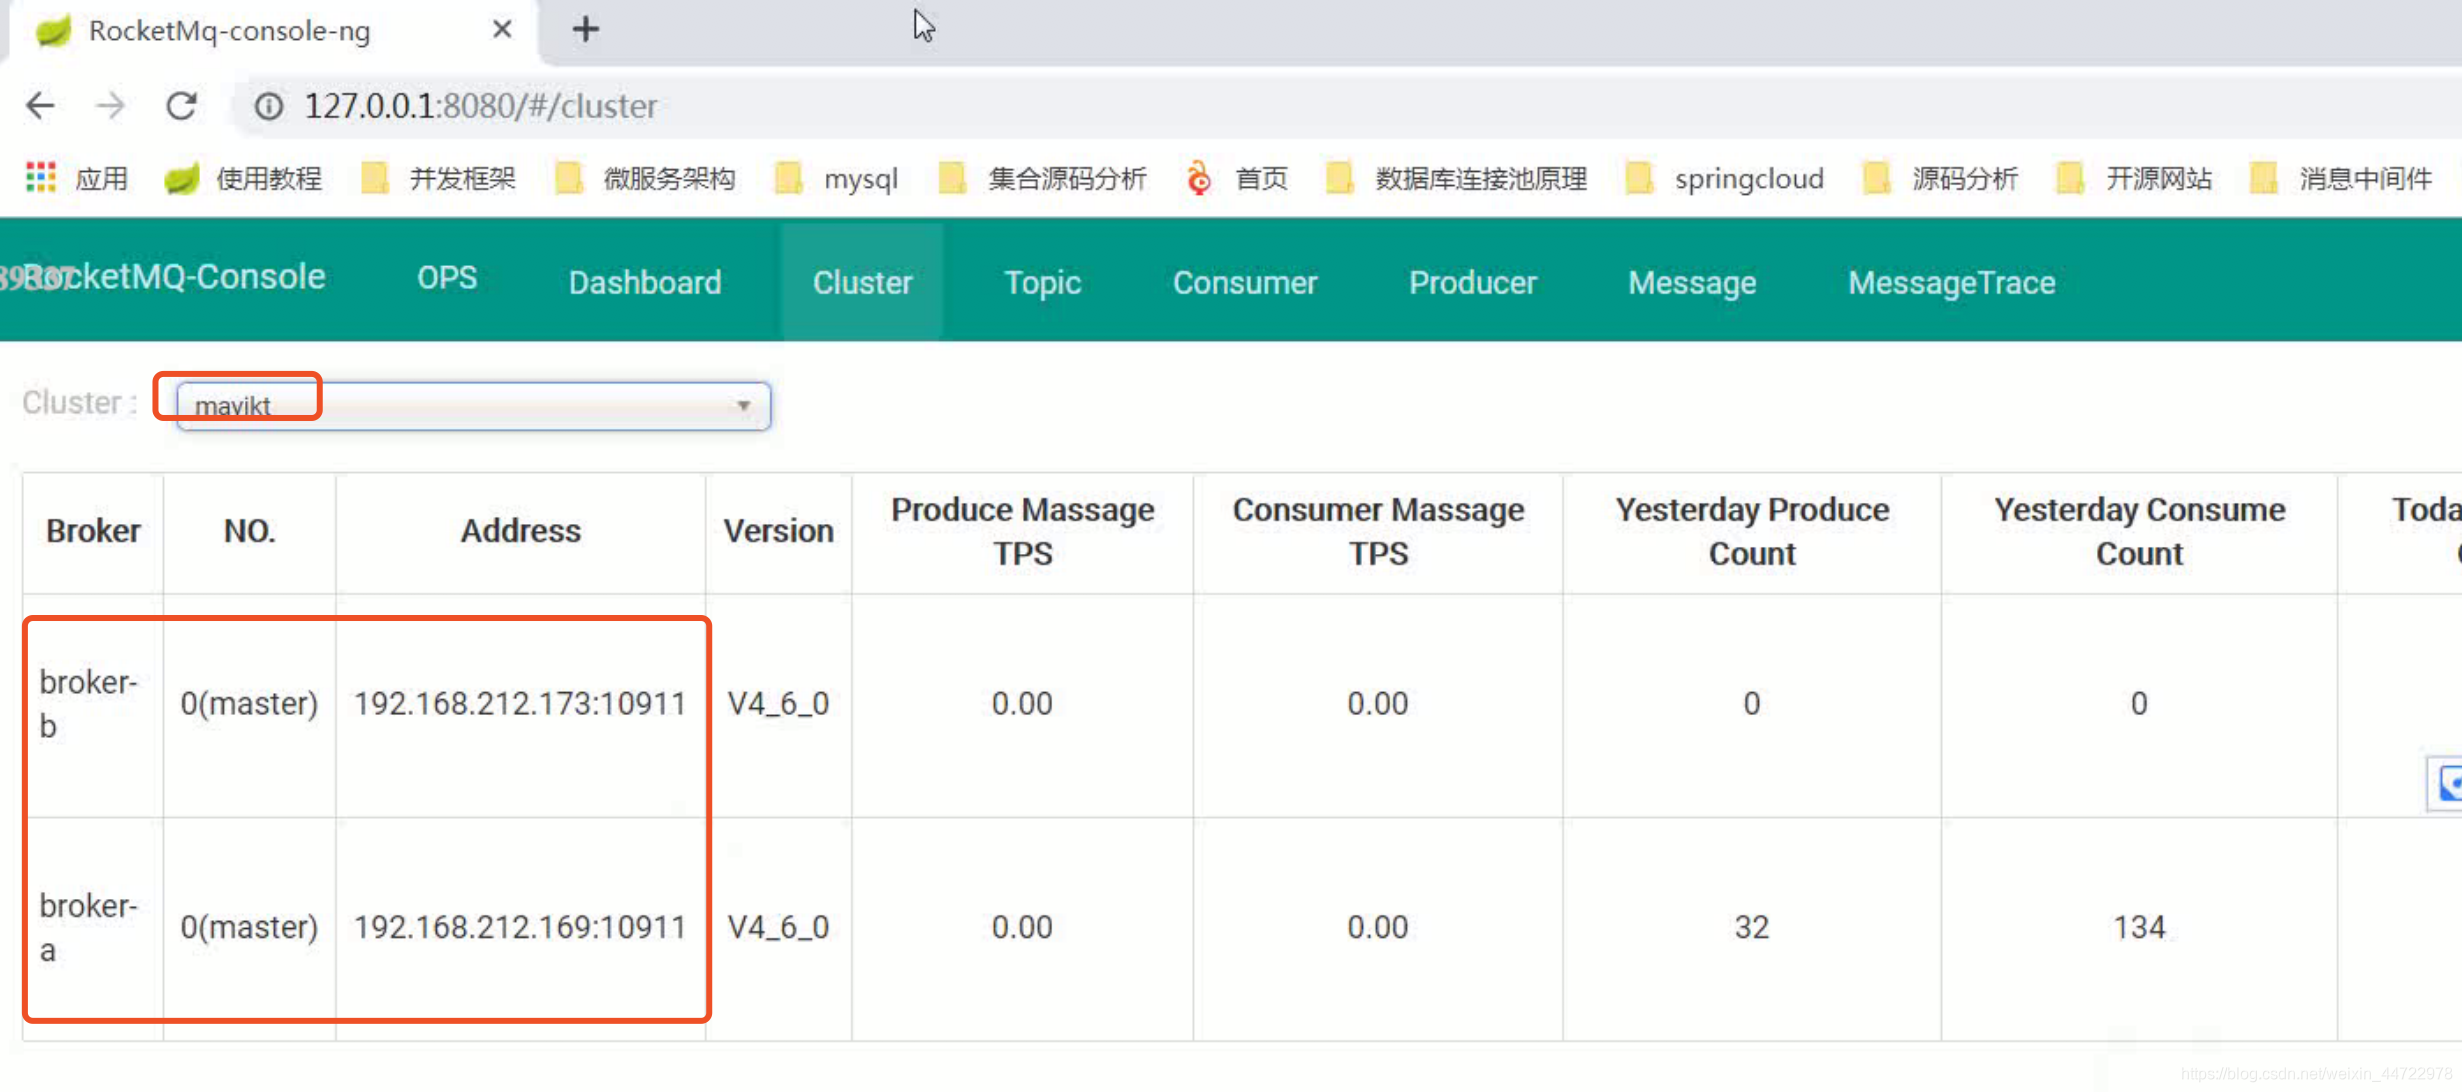The width and height of the screenshot is (2462, 1092).
Task: Open the 数据库连接池原理 bookmark folder
Action: click(x=1456, y=178)
